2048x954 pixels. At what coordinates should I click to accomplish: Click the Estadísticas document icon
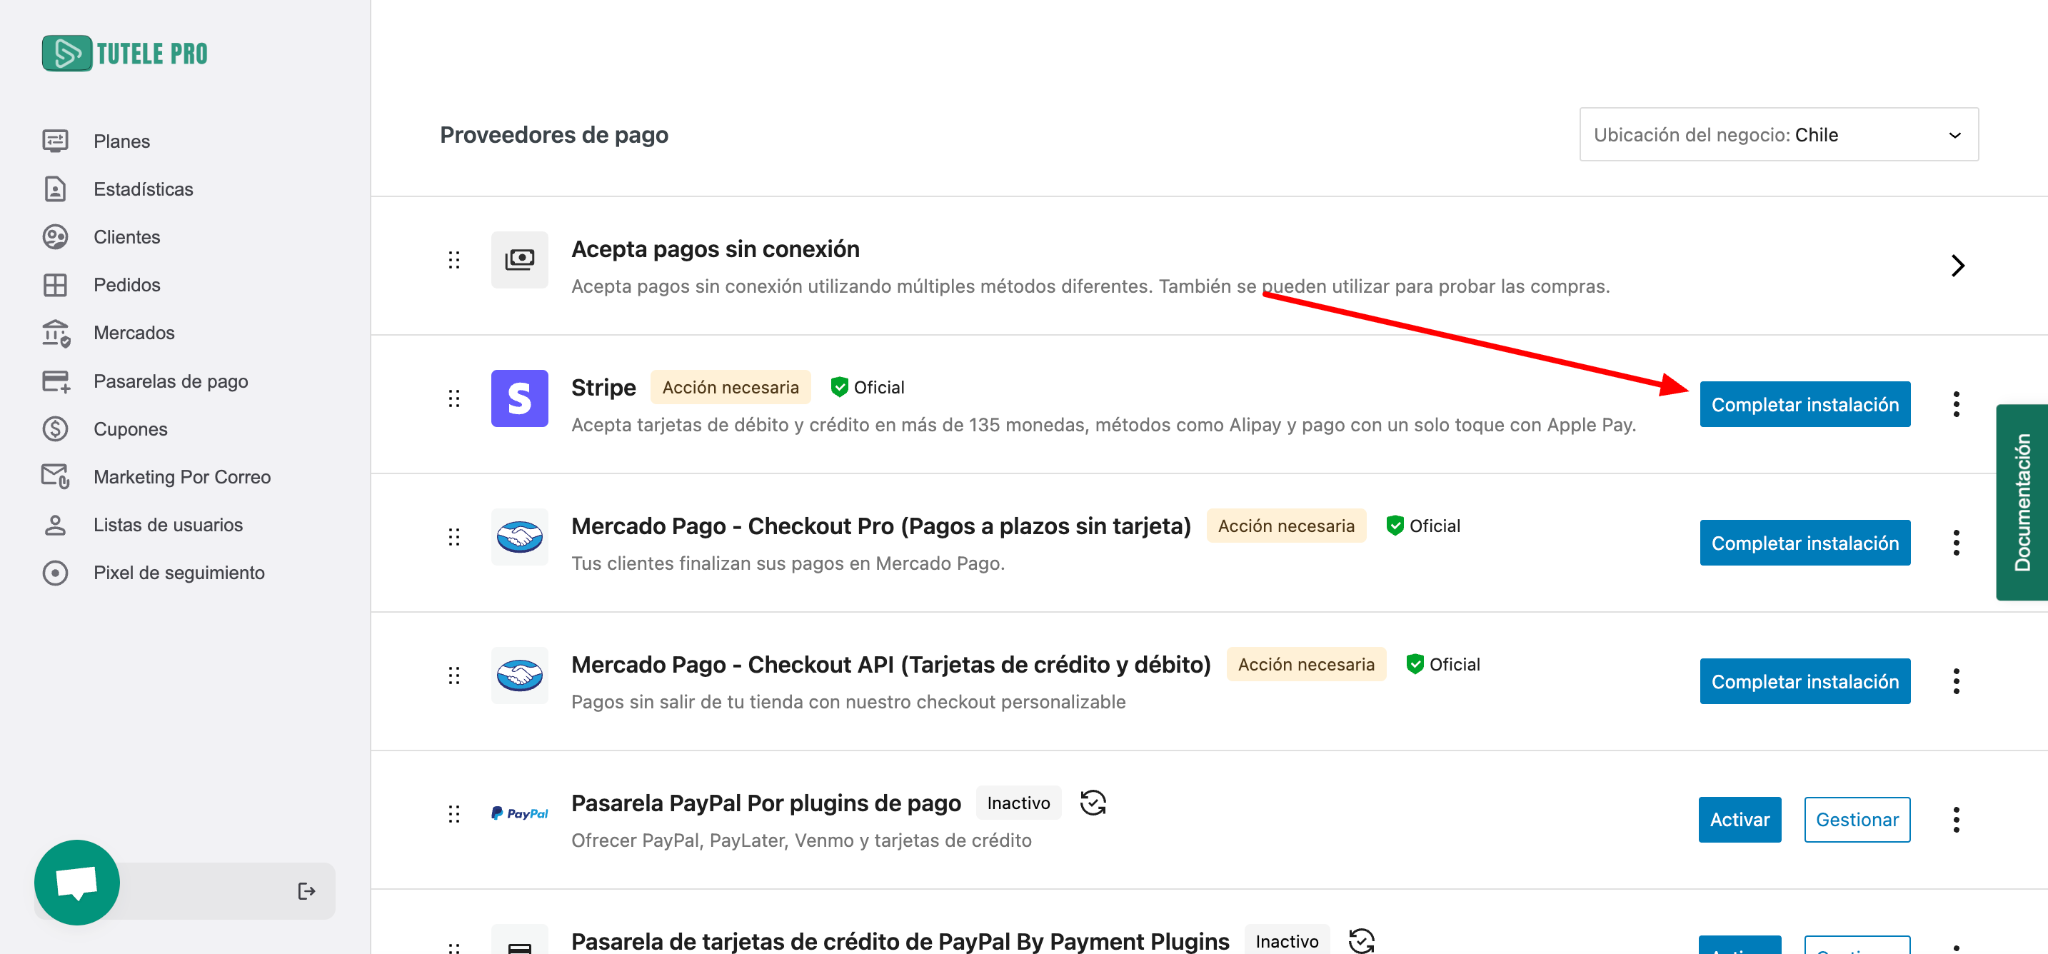click(x=56, y=189)
